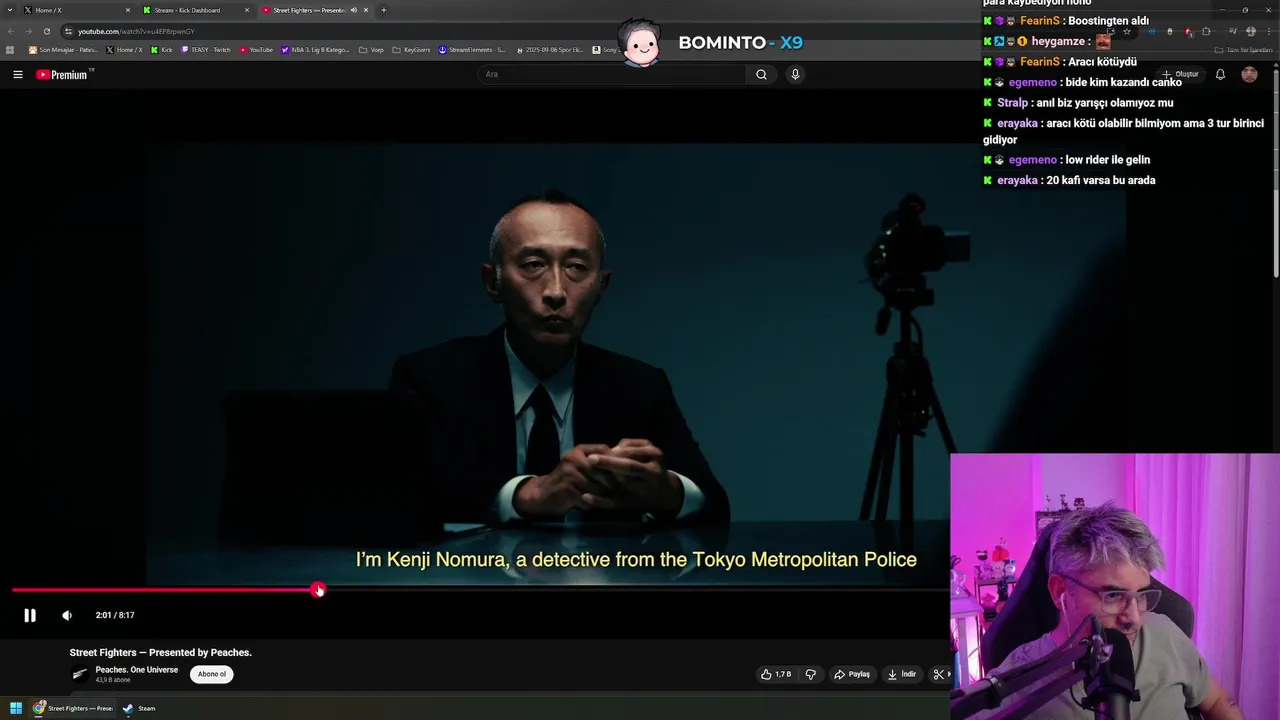Image resolution: width=1280 pixels, height=720 pixels.
Task: Click the video title Street Fighters text
Action: (160, 652)
